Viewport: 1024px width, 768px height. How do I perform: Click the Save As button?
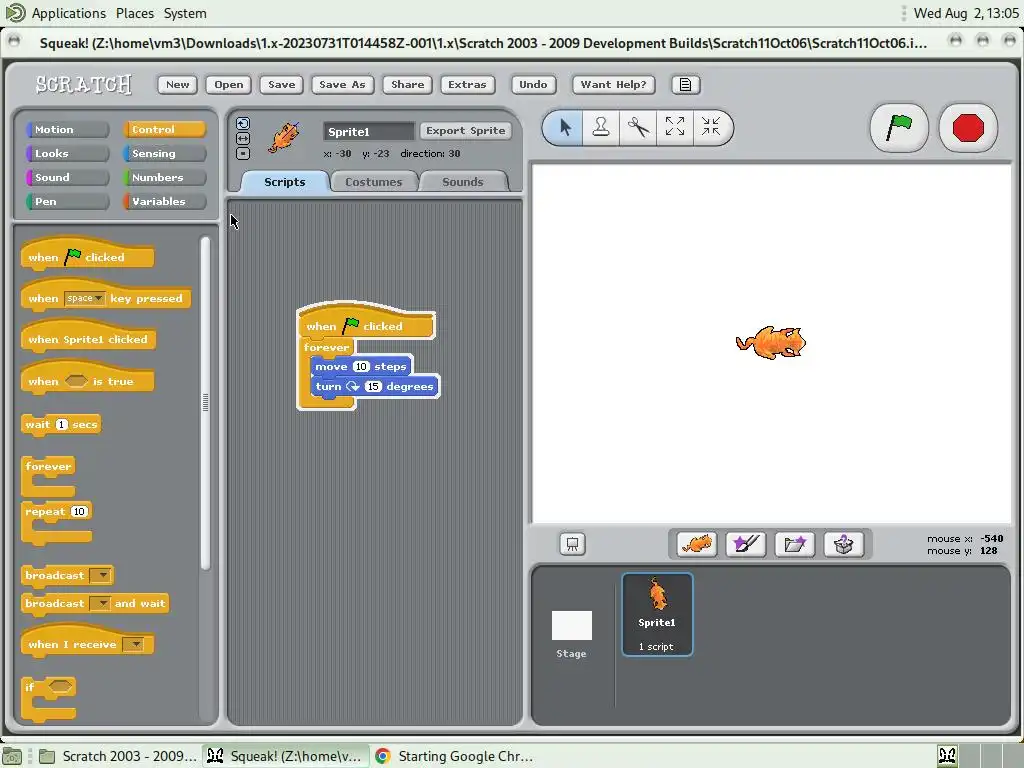[342, 85]
